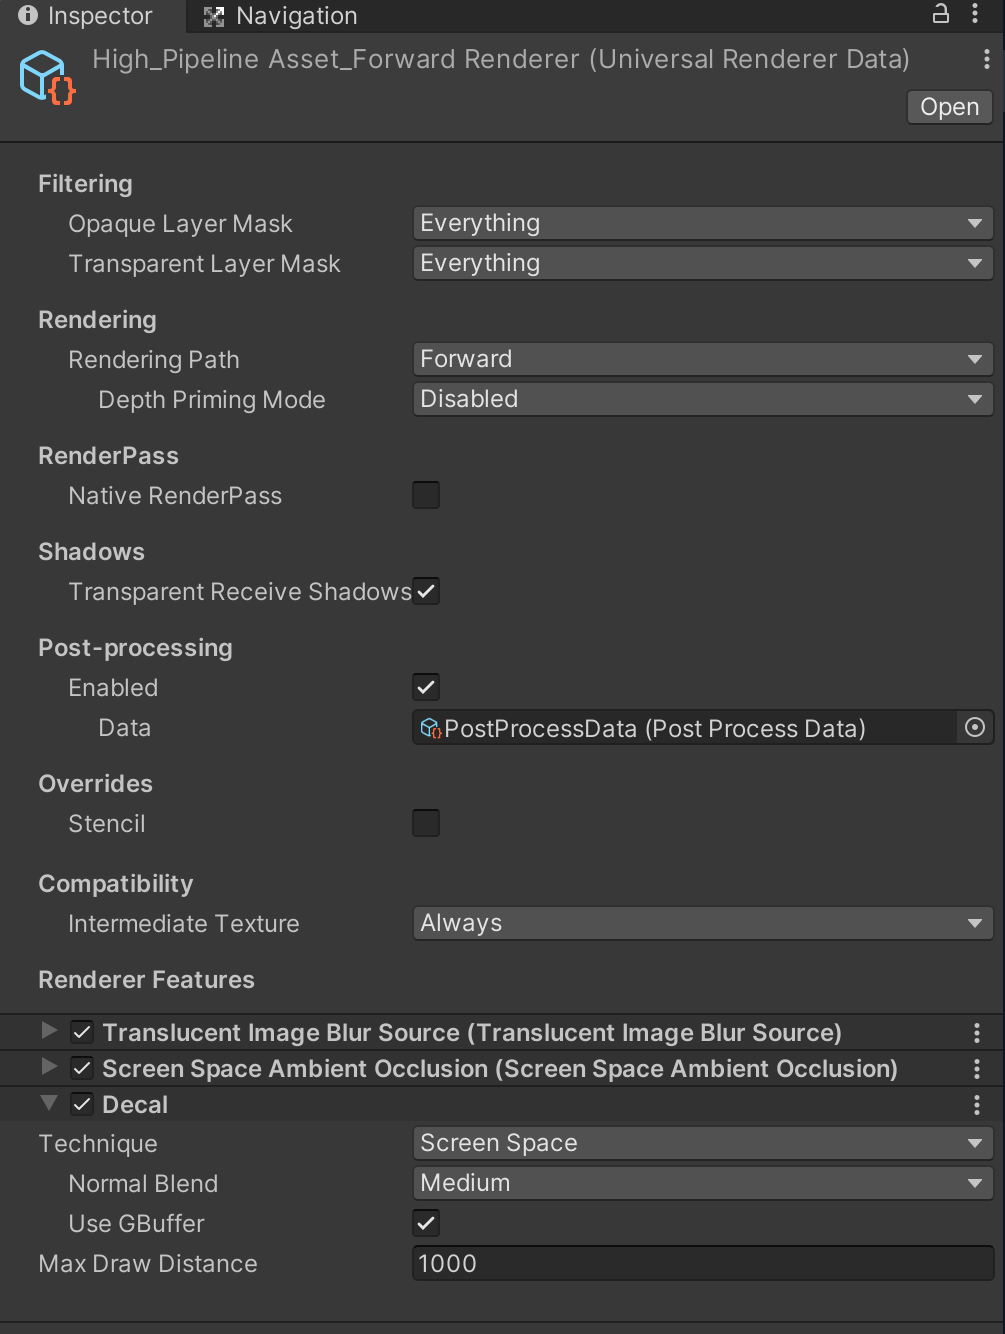Screen dimensions: 1005x1334
Task: Click the PostProcessData object picker icon
Action: 975,728
